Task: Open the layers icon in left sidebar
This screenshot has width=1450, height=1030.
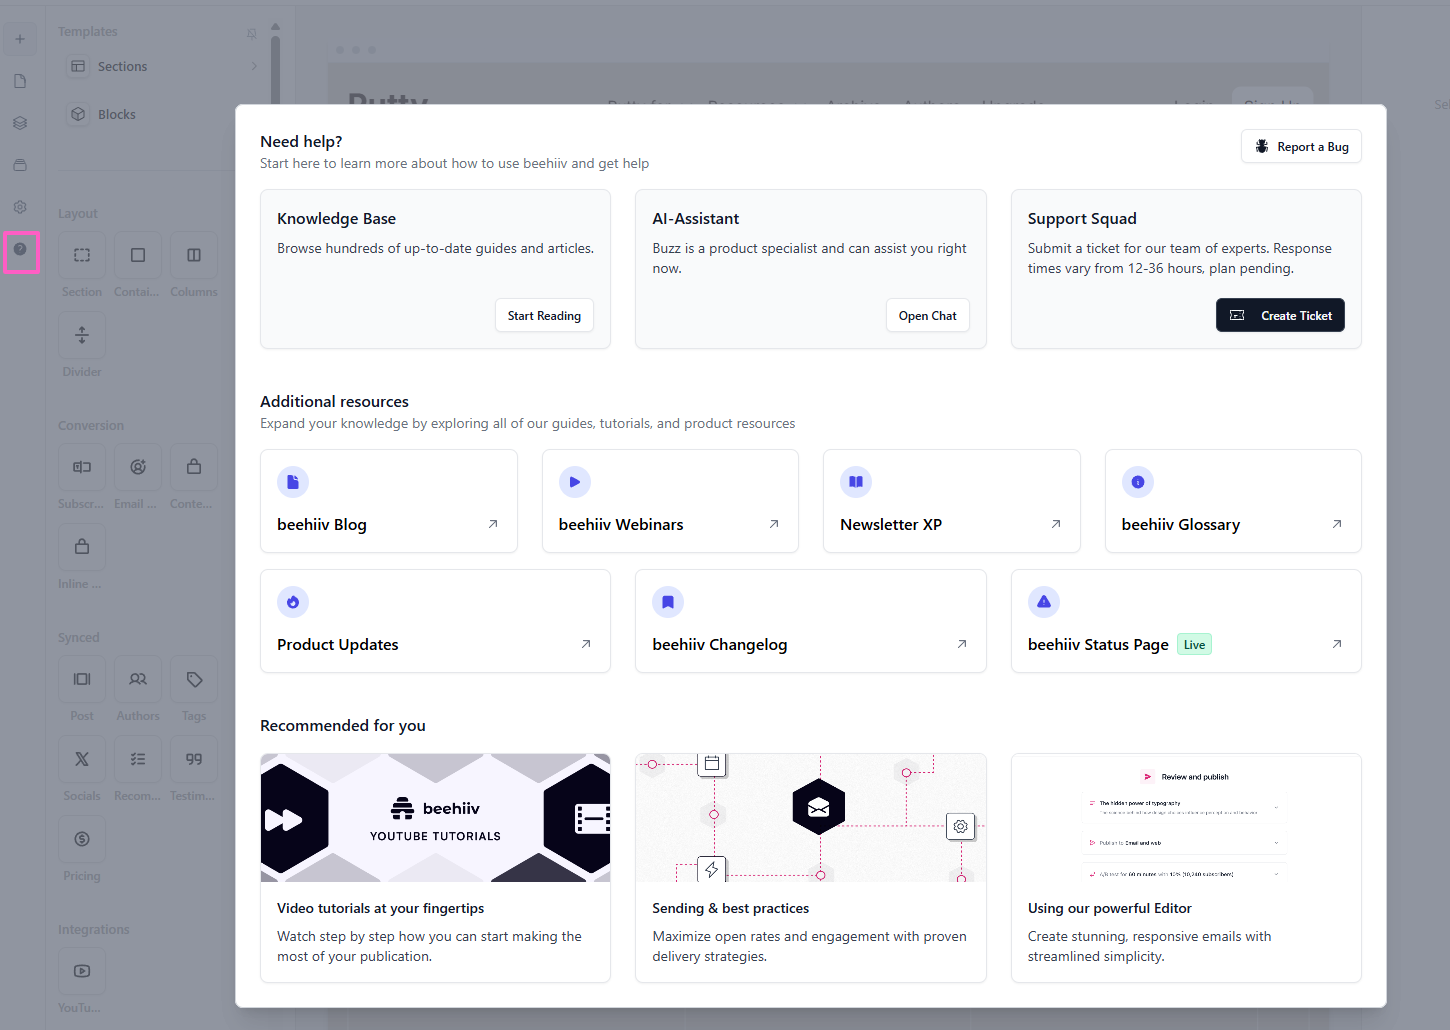Action: [x=20, y=123]
